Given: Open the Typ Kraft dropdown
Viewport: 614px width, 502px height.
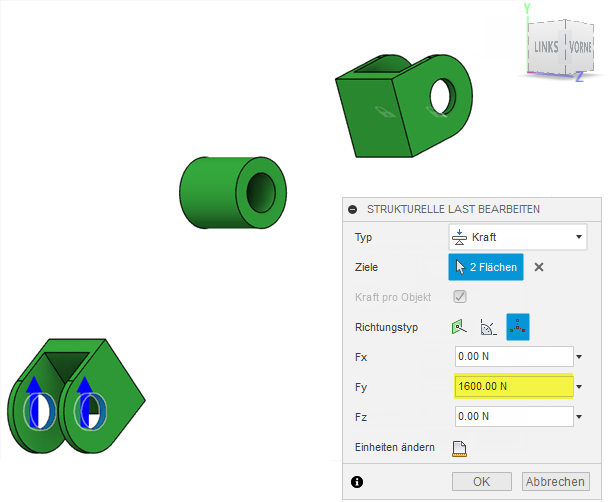Looking at the screenshot, I should (517, 237).
